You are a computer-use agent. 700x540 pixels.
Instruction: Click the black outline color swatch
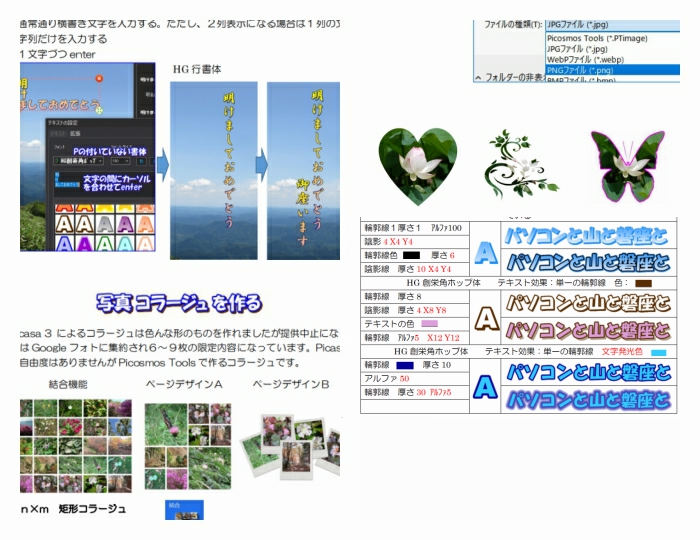(x=411, y=256)
